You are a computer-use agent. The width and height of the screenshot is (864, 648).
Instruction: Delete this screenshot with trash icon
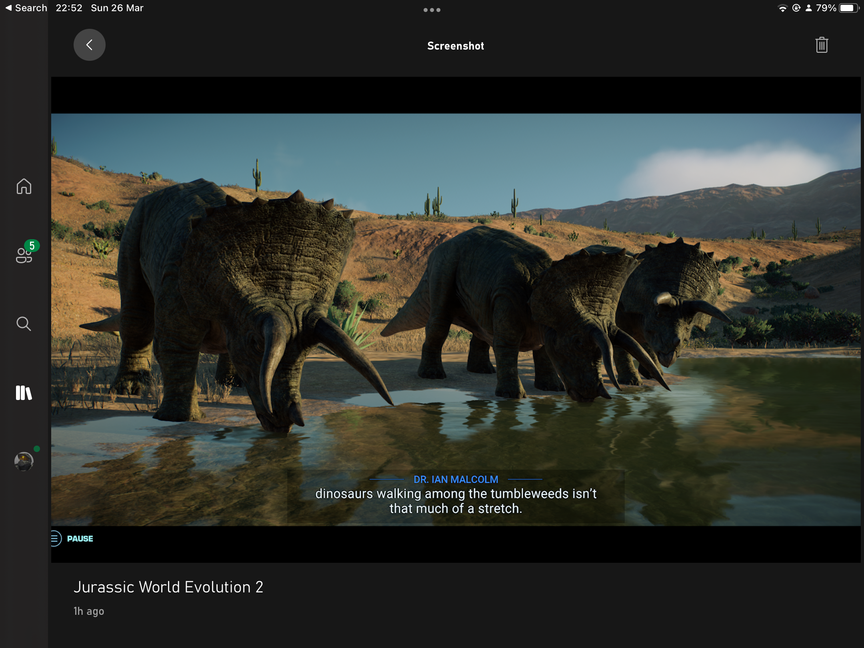point(821,45)
